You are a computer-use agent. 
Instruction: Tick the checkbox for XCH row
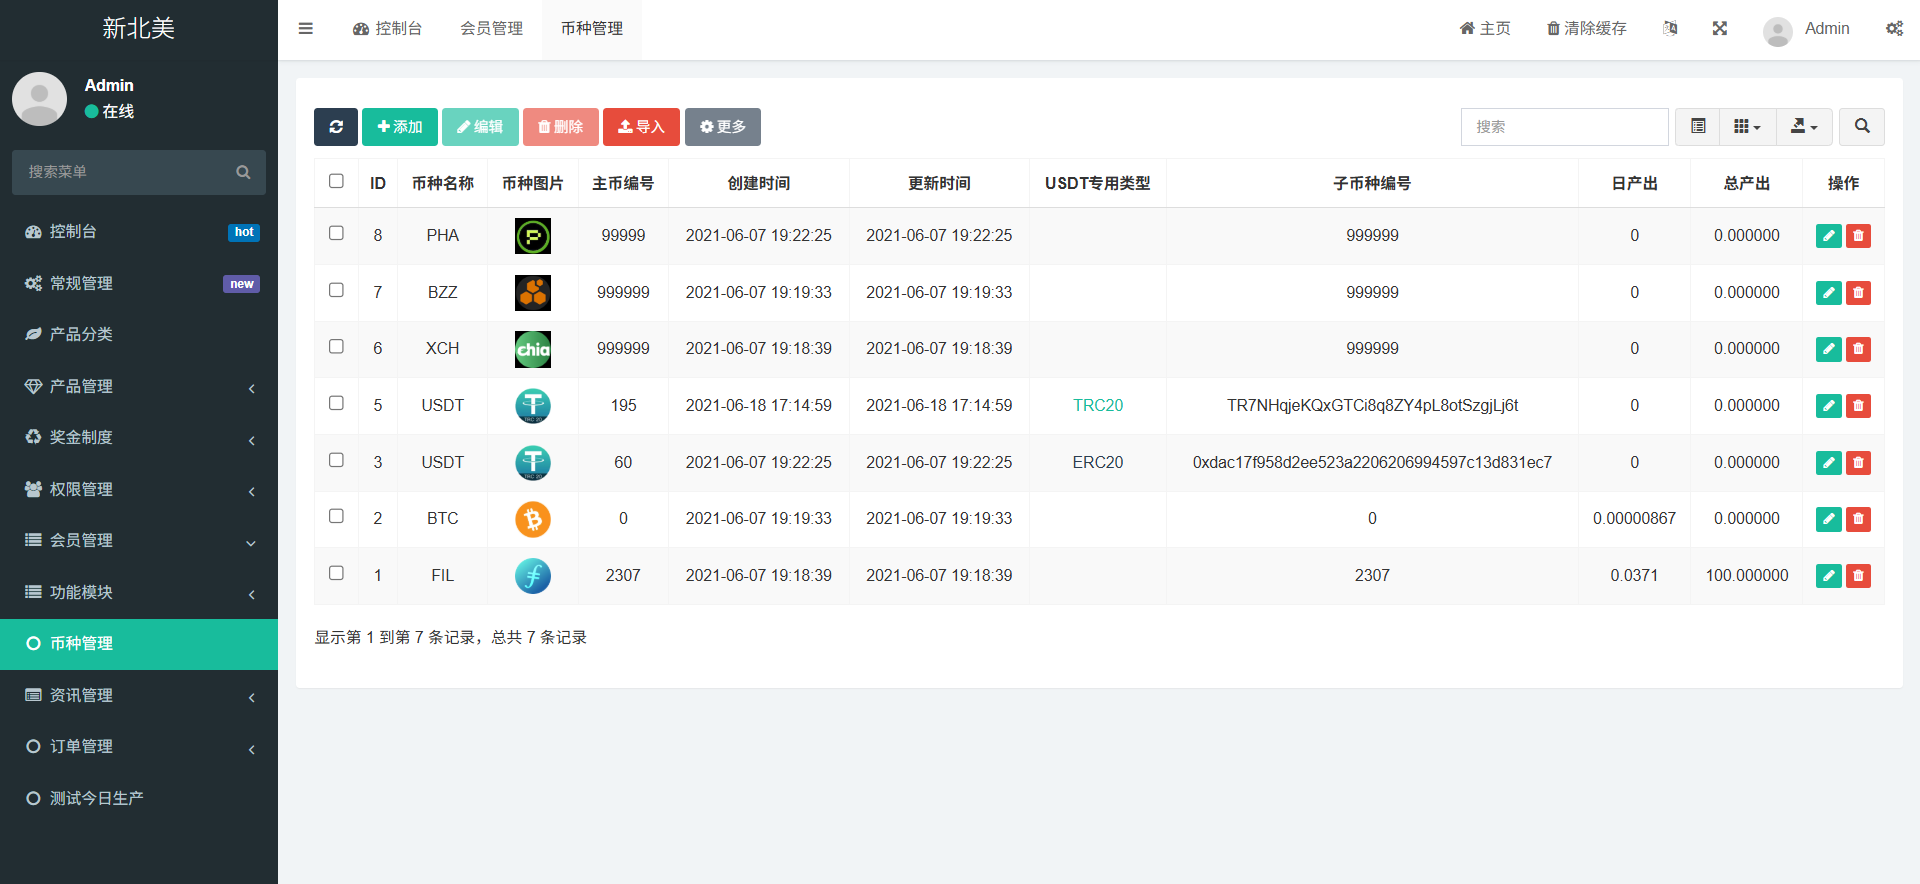click(x=336, y=347)
